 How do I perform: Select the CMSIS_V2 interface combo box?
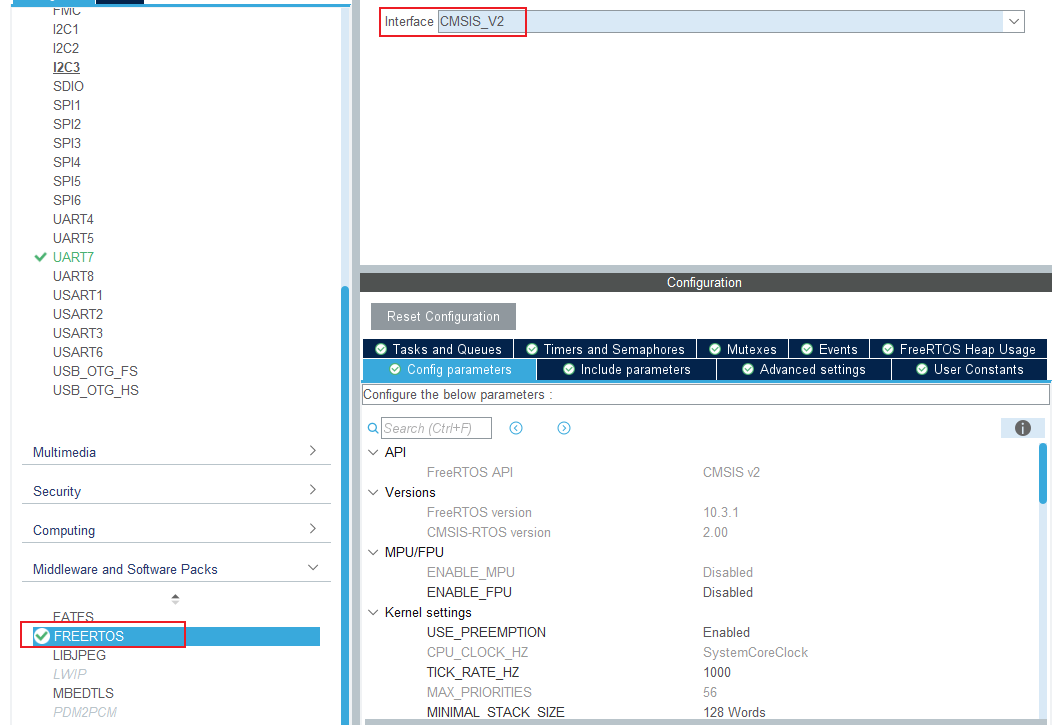731,21
